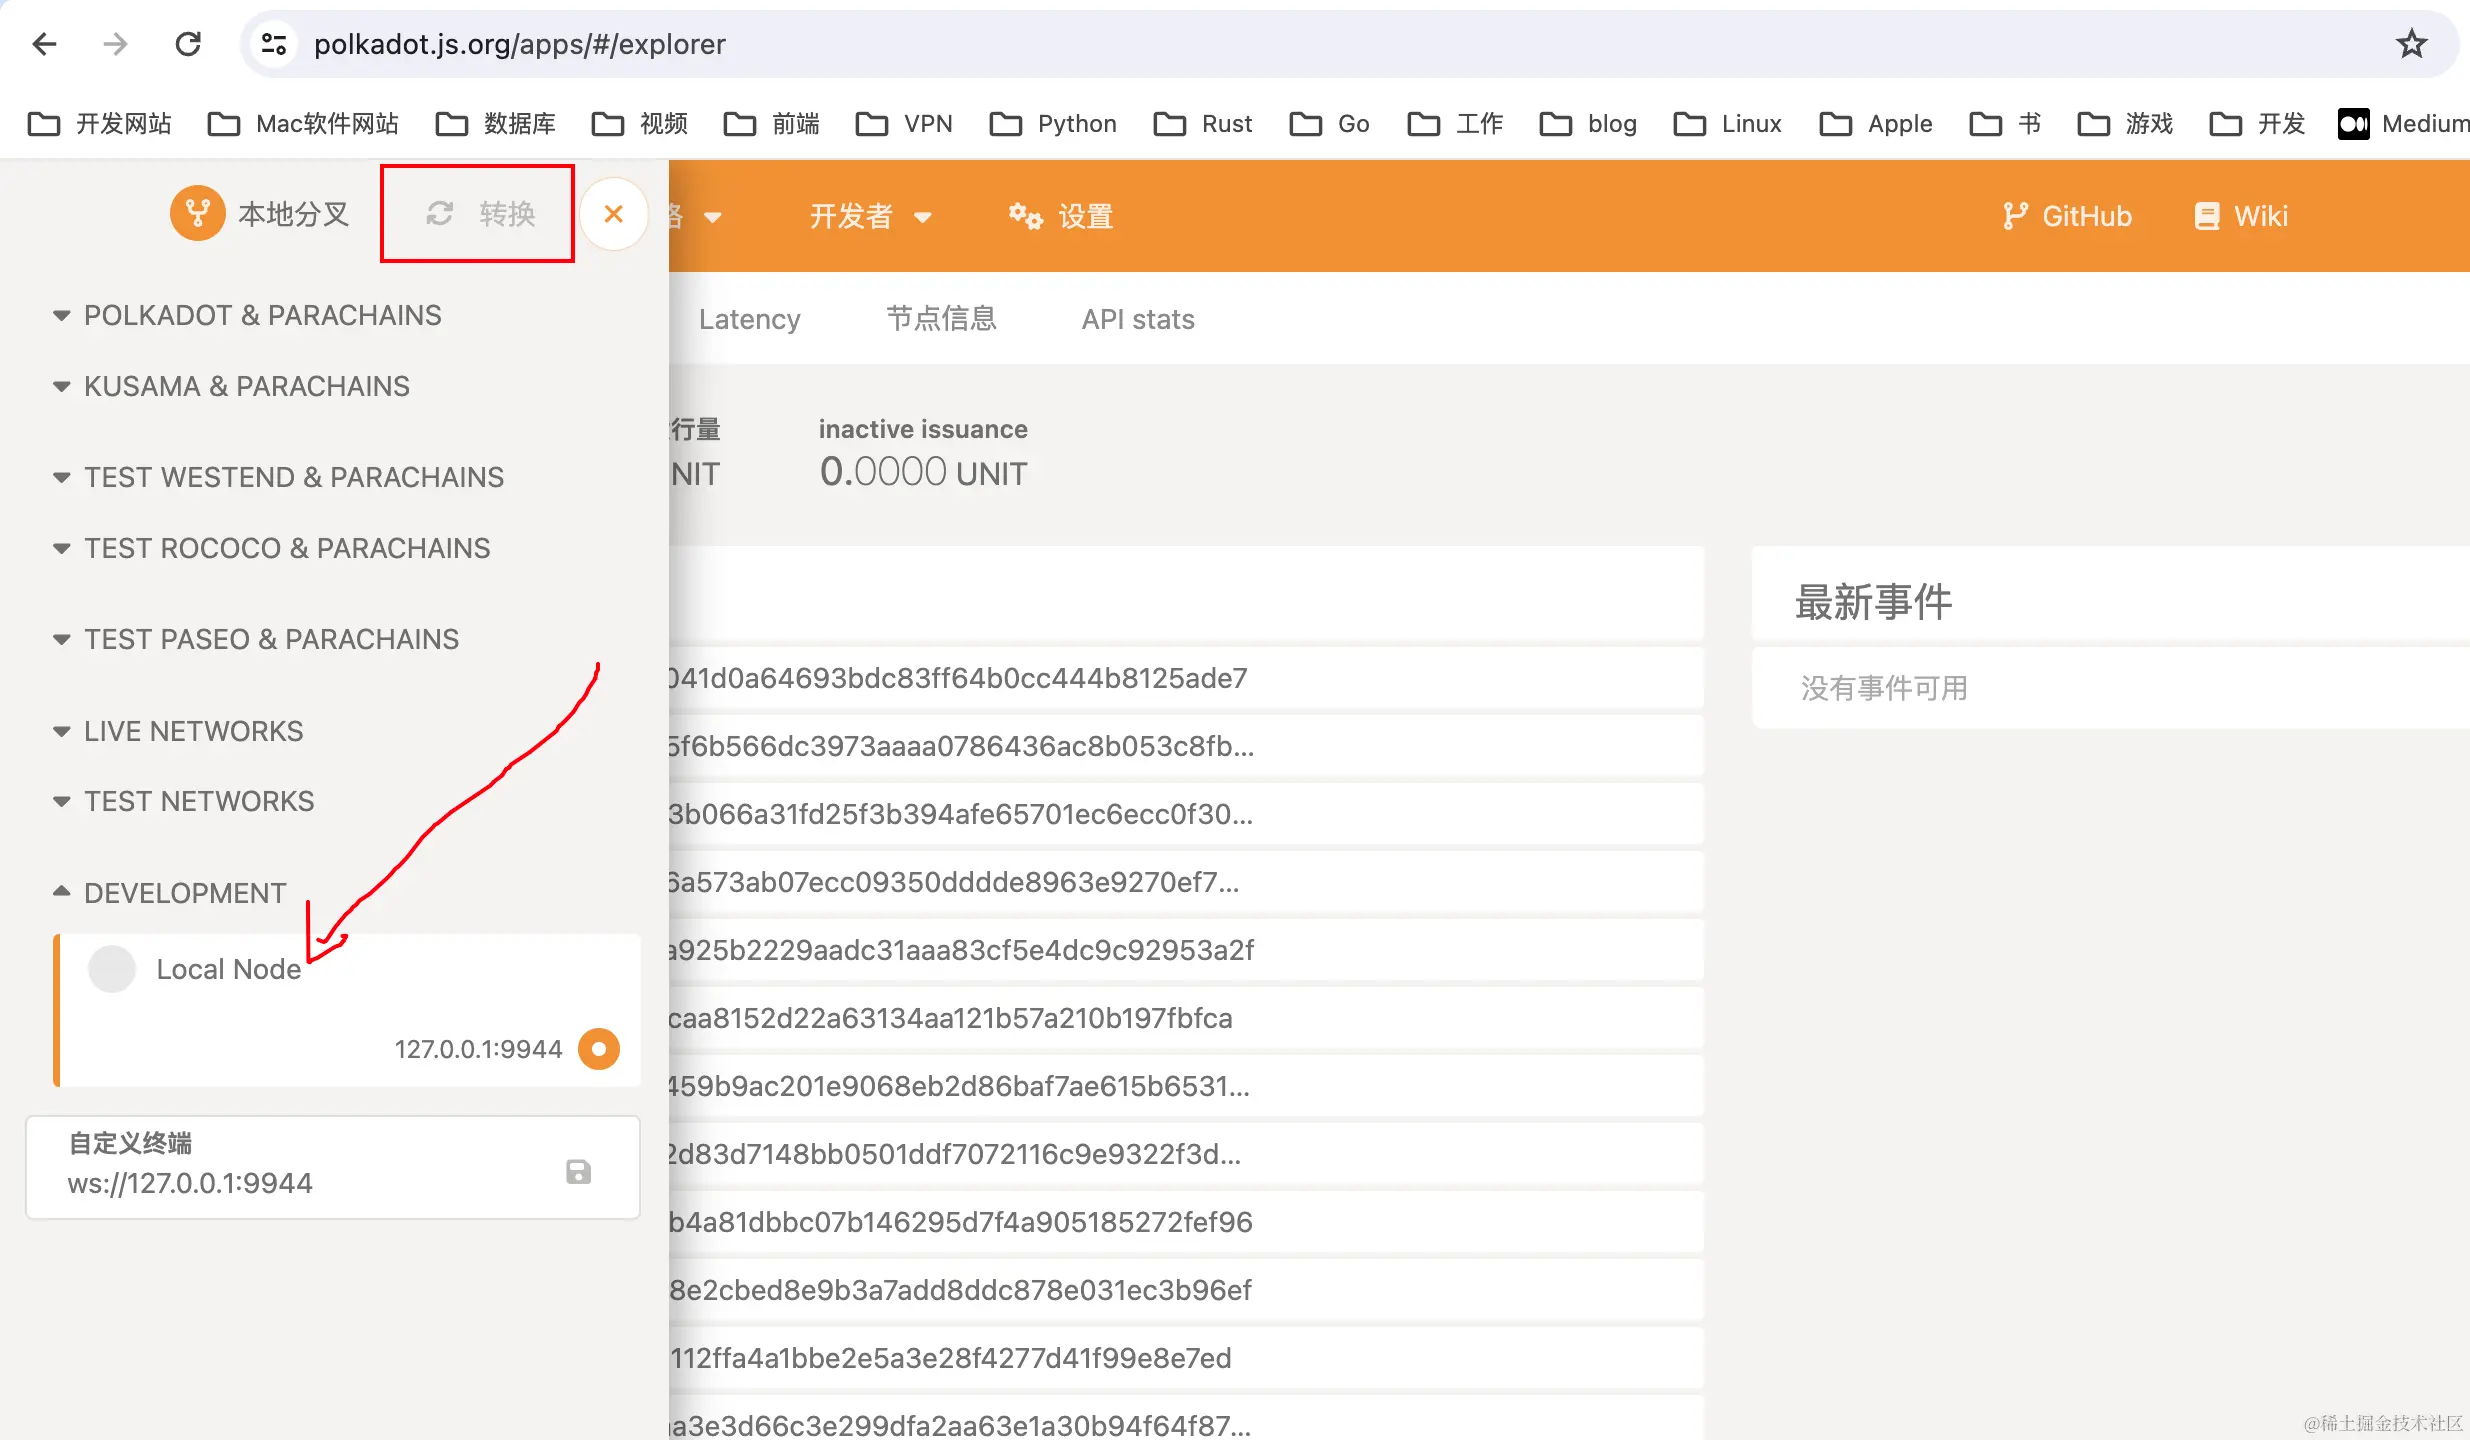Click the orange fork logo icon
The height and width of the screenshot is (1440, 2470).
pyautogui.click(x=197, y=213)
